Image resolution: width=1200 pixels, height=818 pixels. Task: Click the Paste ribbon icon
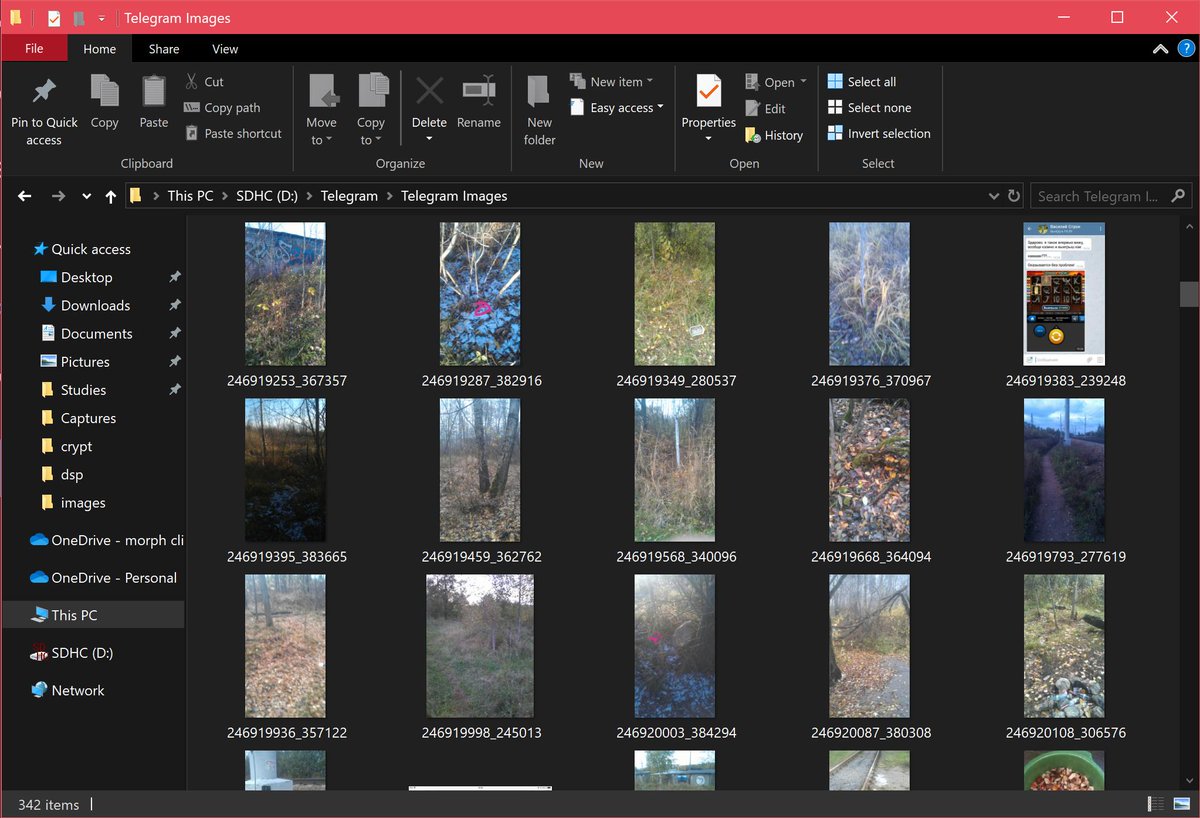(154, 91)
